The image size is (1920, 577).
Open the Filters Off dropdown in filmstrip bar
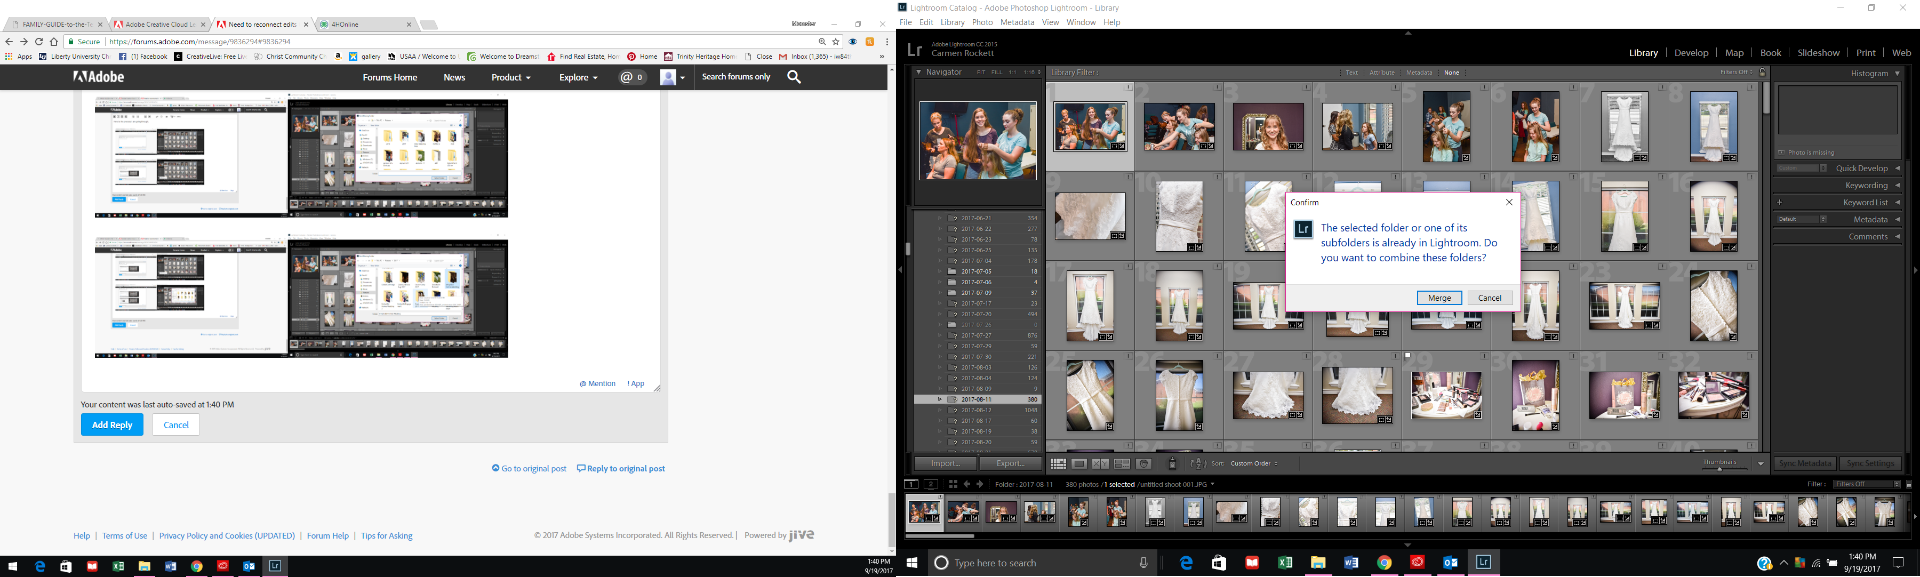[1867, 484]
